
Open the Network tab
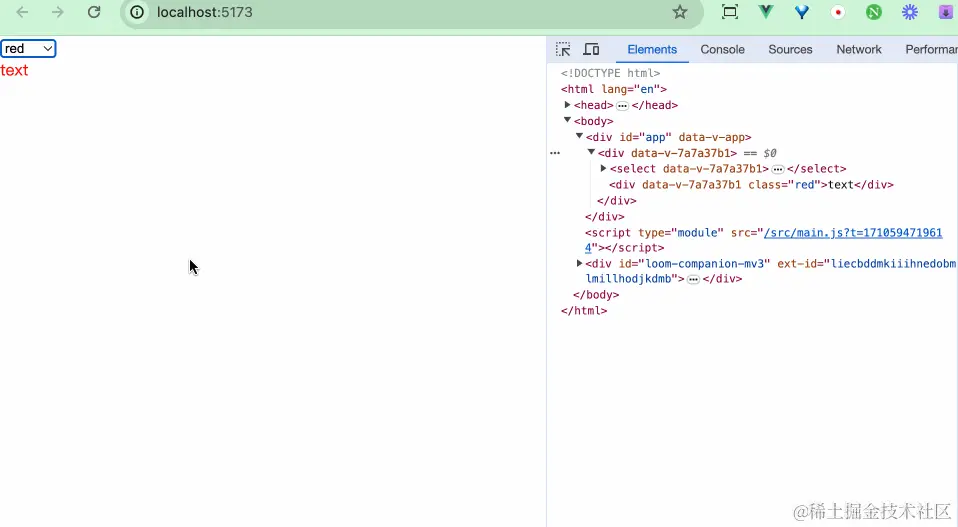tap(858, 49)
